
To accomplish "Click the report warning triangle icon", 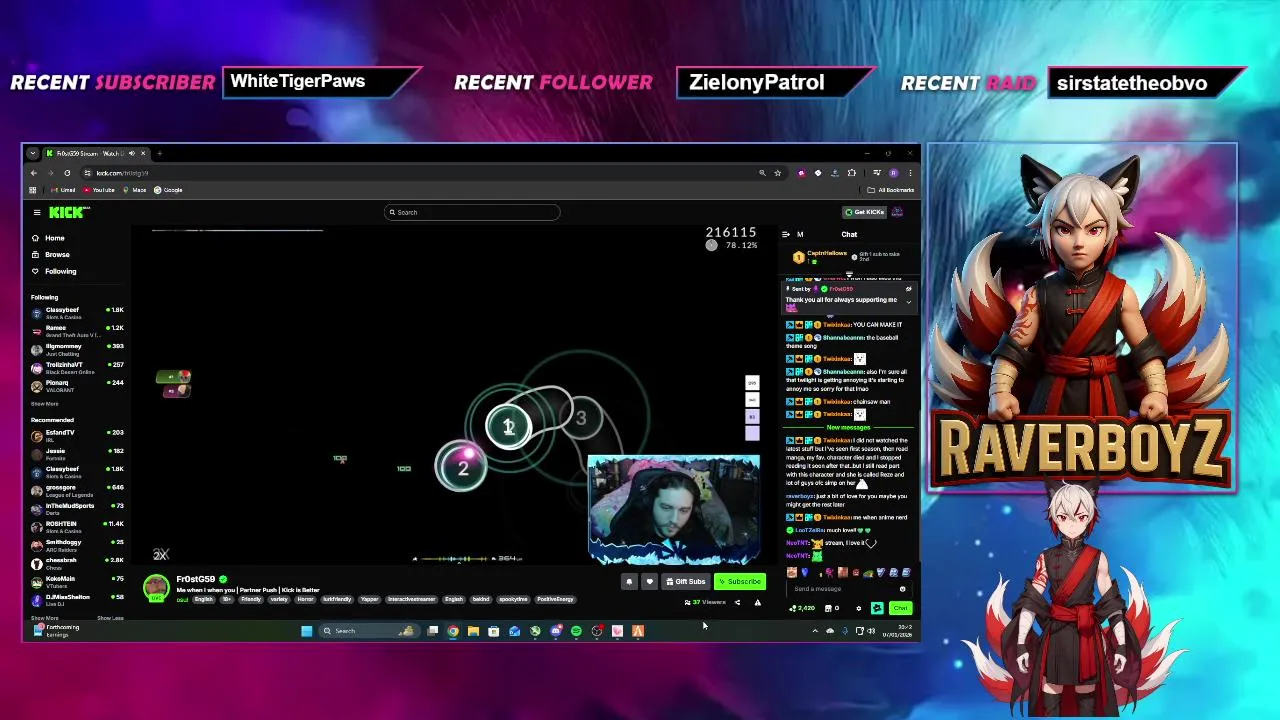I will click(757, 602).
